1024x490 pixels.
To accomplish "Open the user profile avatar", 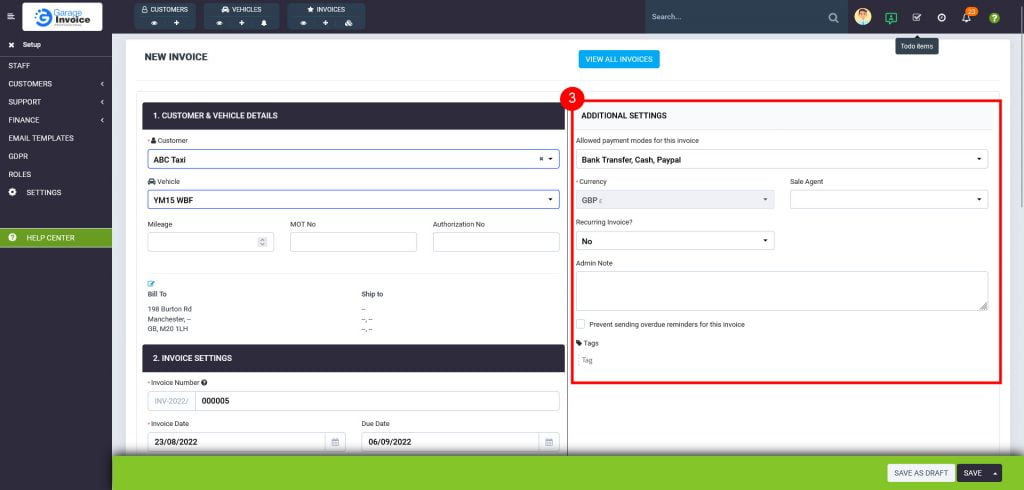I will tap(863, 17).
